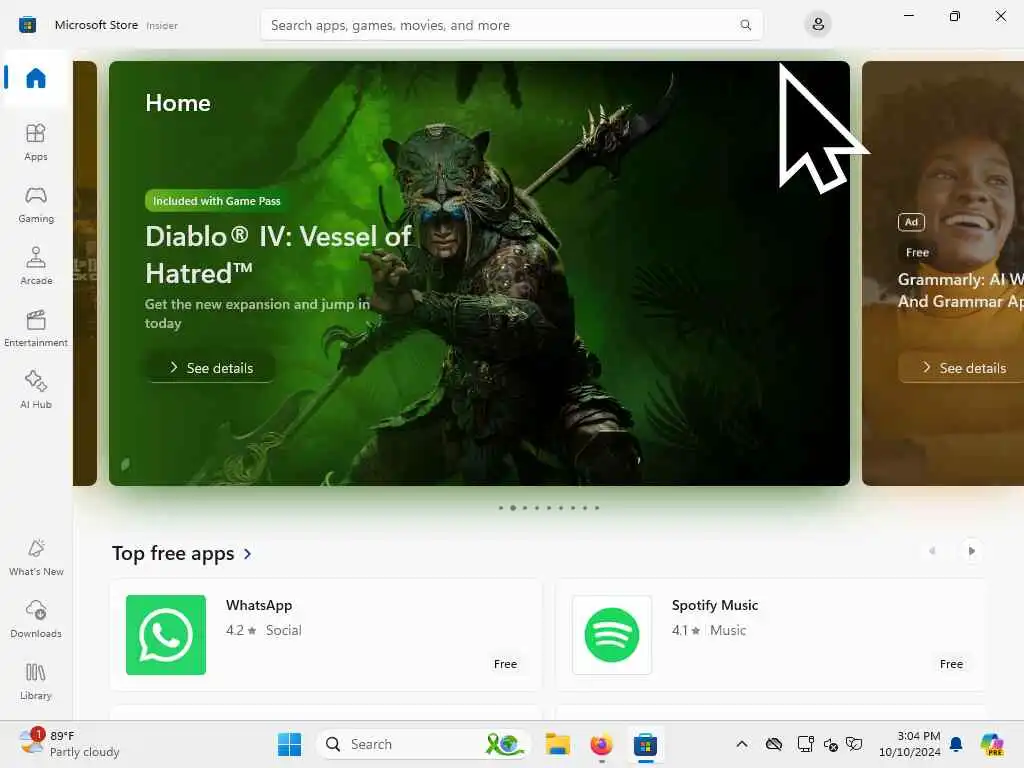Click the Spotify logo icon
This screenshot has width=1024, height=768.
(x=612, y=635)
